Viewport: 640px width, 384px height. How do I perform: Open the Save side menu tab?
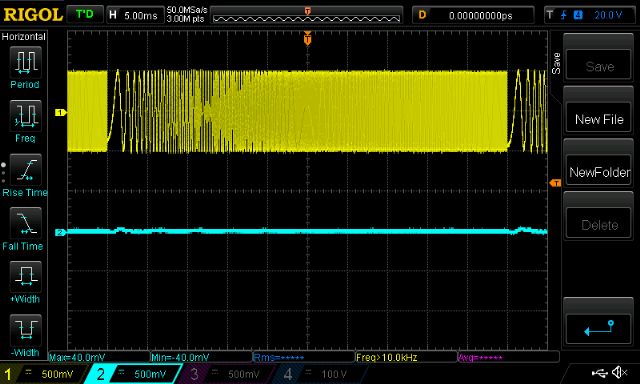(x=556, y=63)
